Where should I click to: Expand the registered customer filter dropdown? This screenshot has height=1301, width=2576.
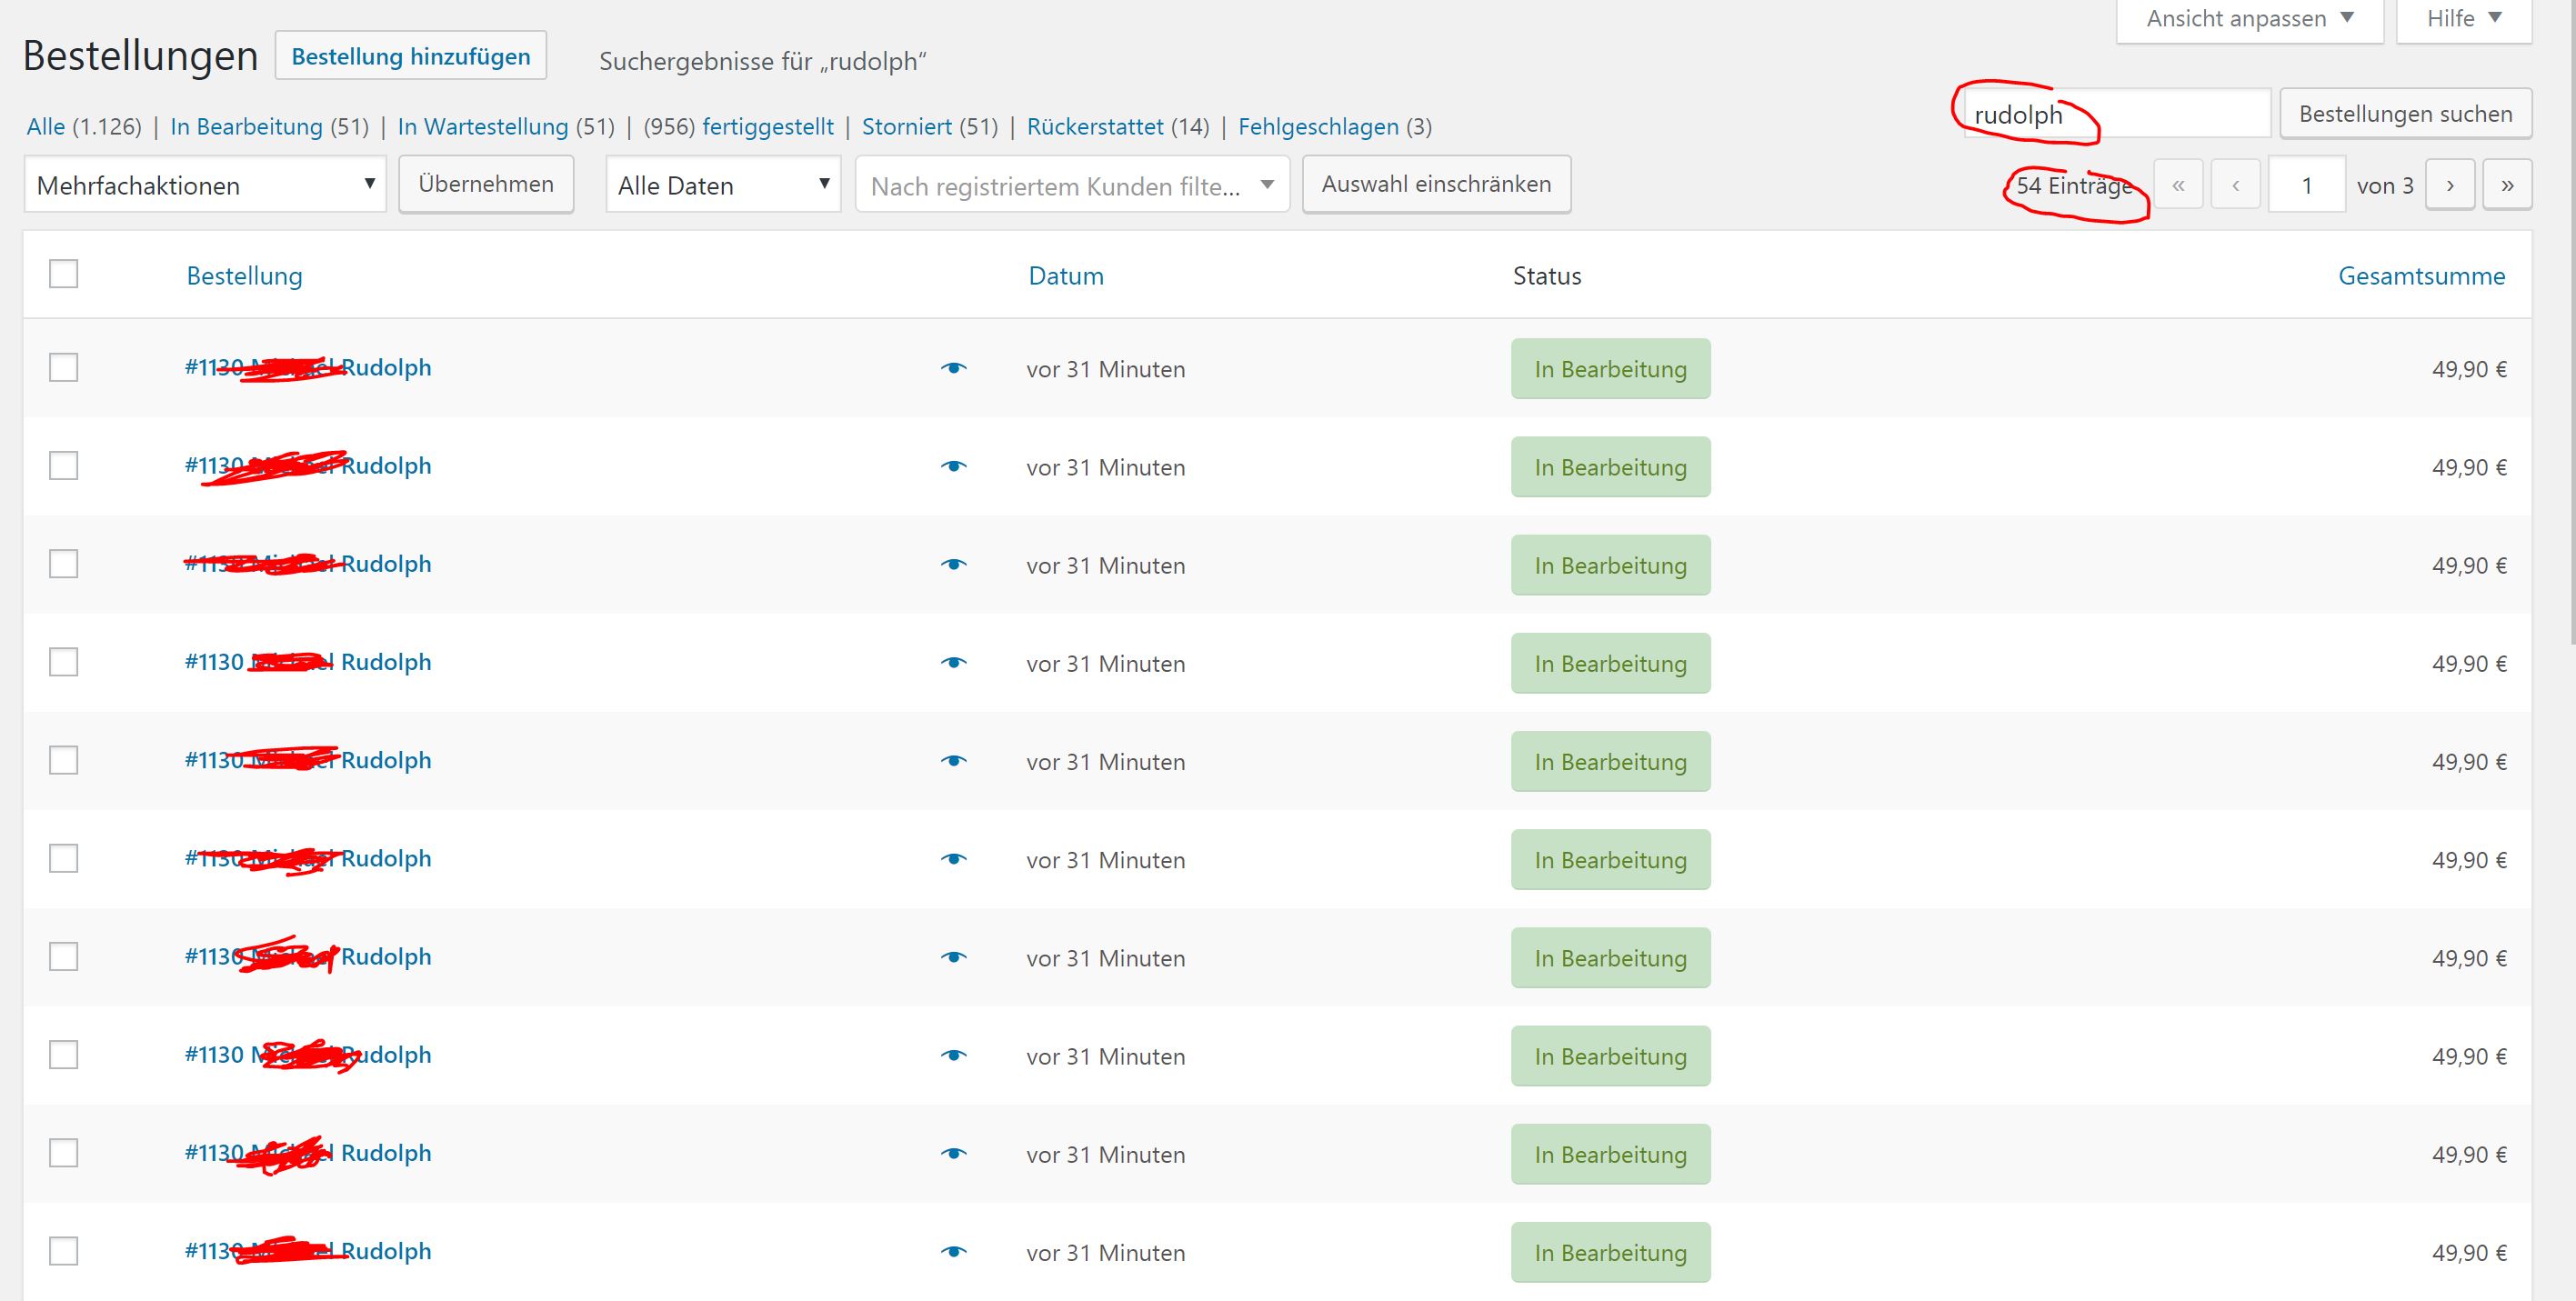point(1072,185)
